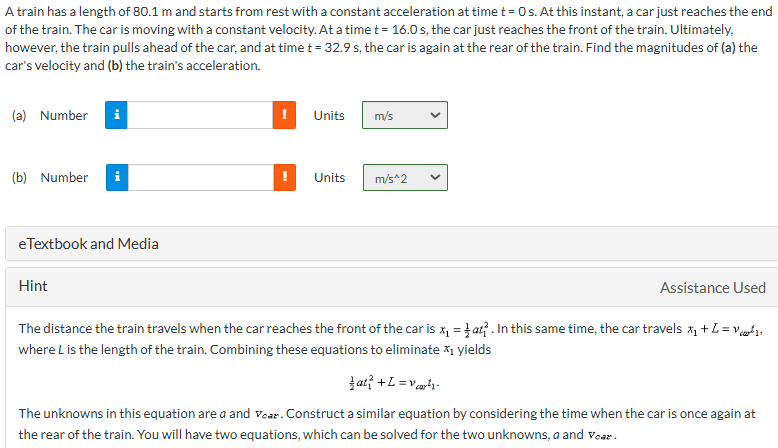This screenshot has height=448, width=778.
Task: Click the Units label for part (b)
Action: (x=329, y=178)
